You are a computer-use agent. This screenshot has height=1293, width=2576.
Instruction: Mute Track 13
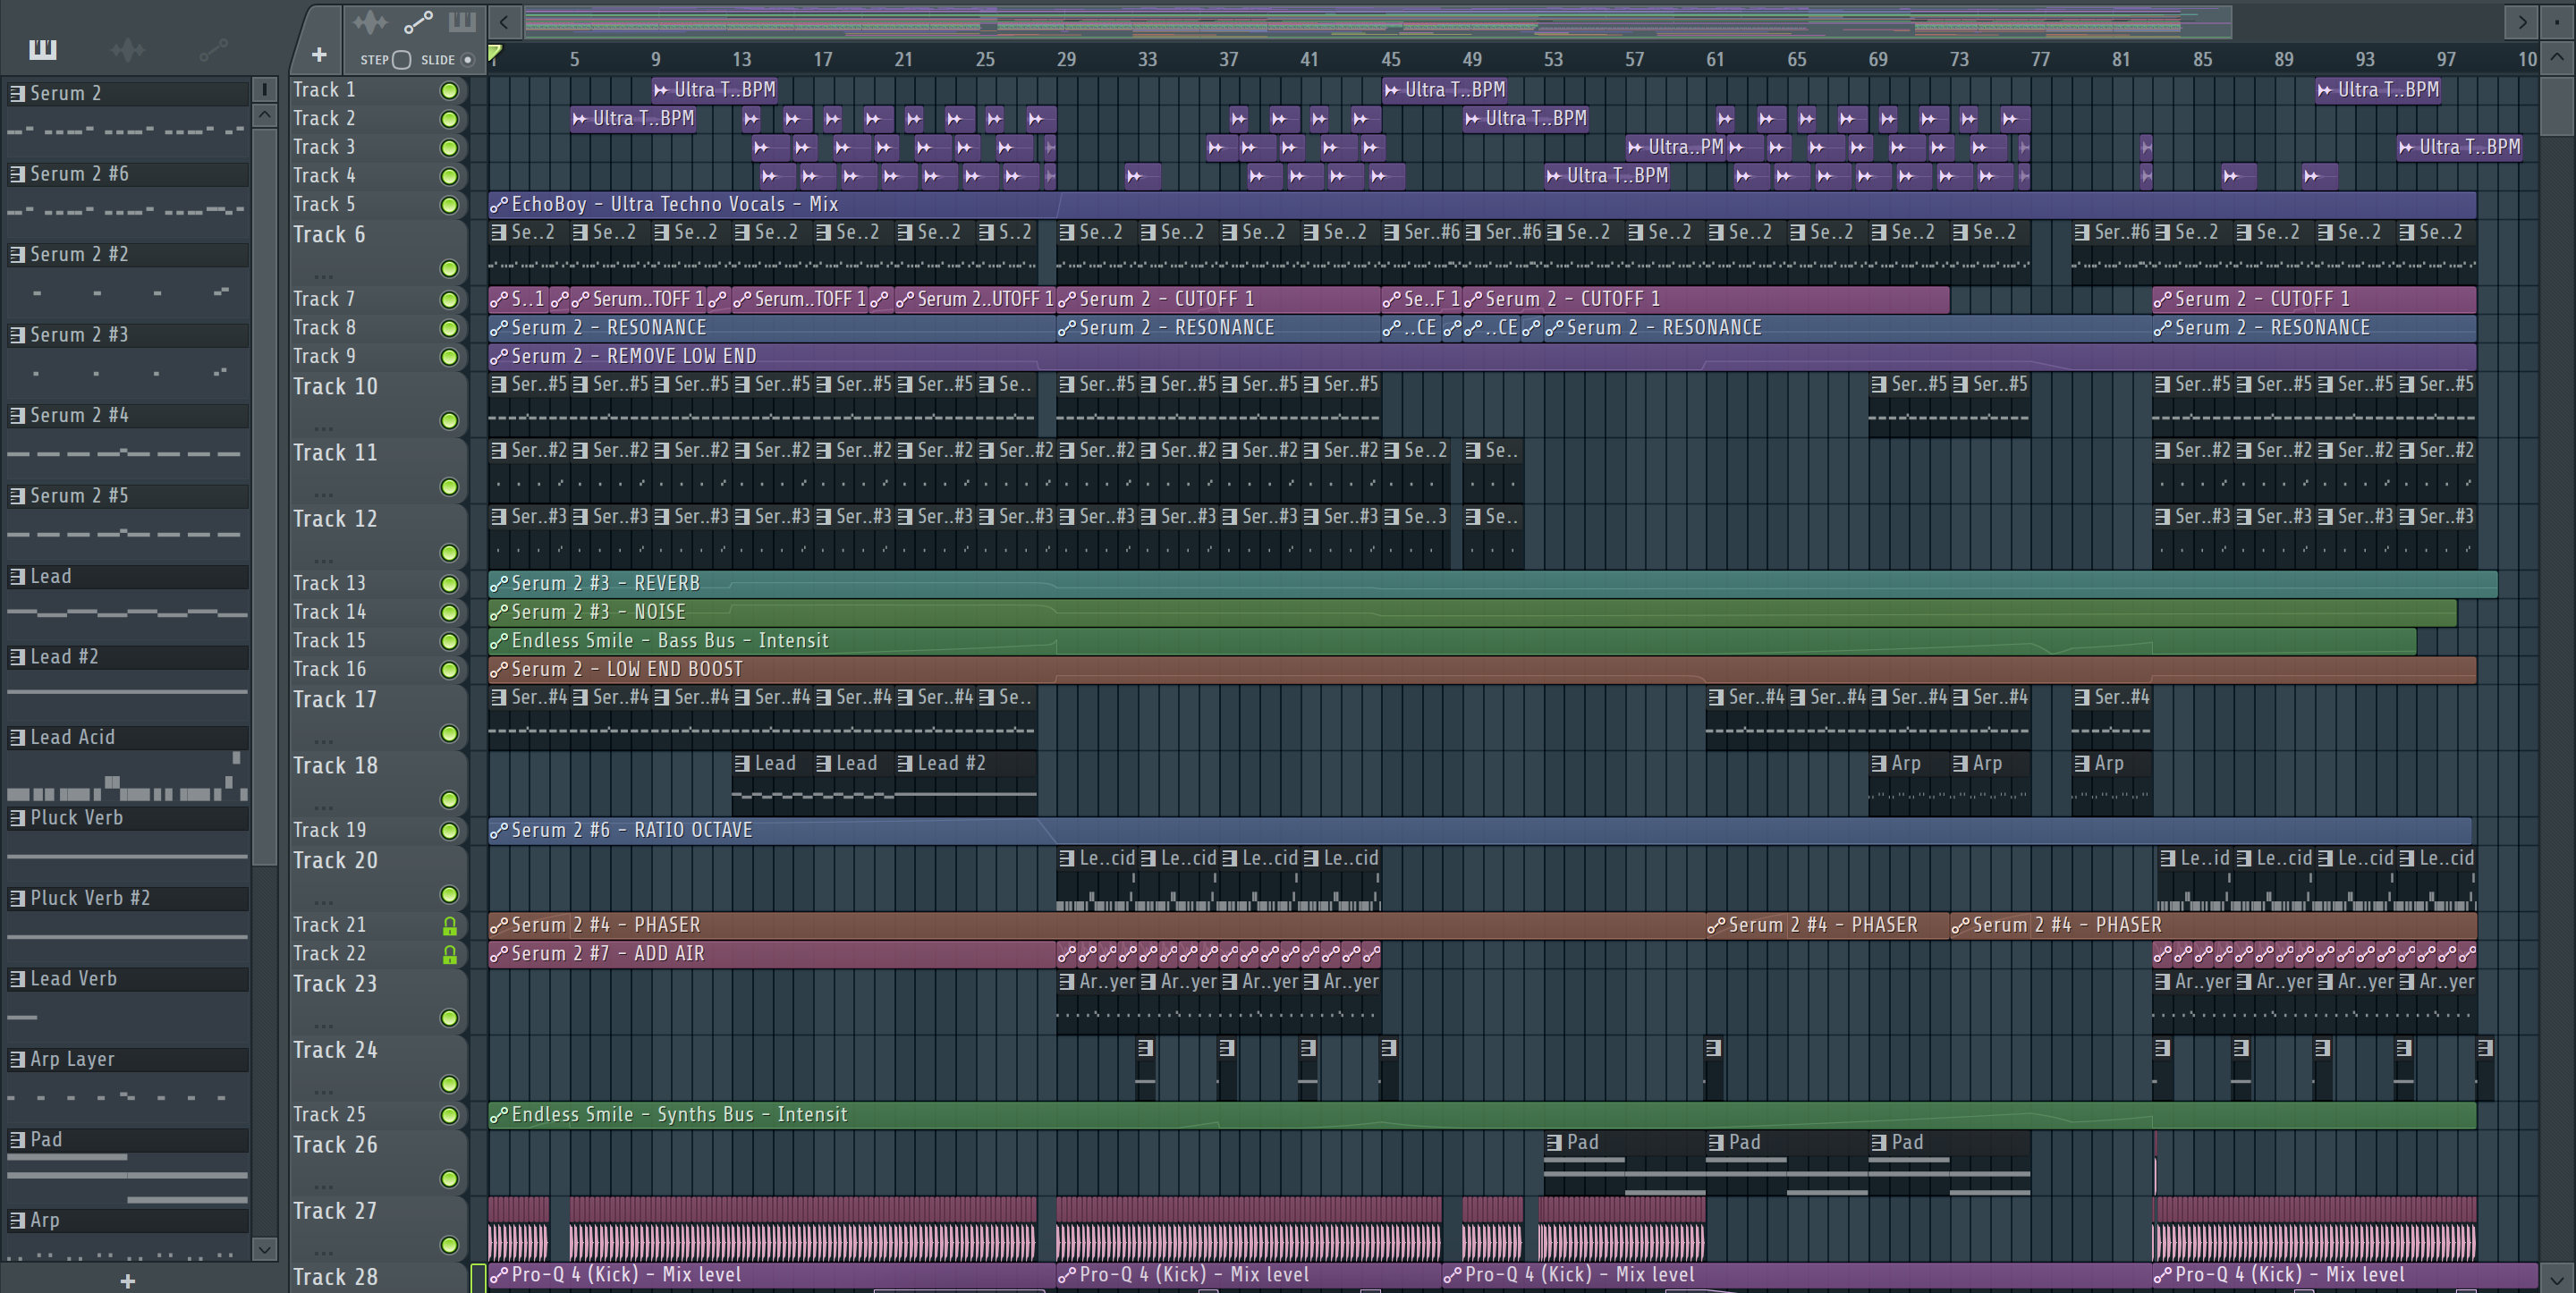[450, 584]
